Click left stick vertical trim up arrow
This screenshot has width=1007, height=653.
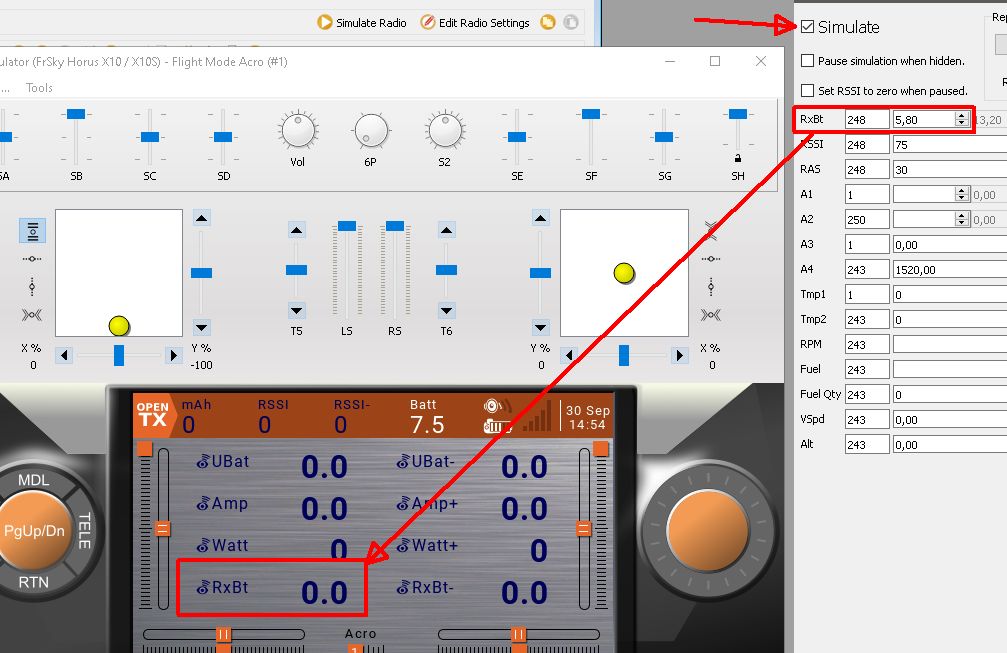(x=202, y=218)
